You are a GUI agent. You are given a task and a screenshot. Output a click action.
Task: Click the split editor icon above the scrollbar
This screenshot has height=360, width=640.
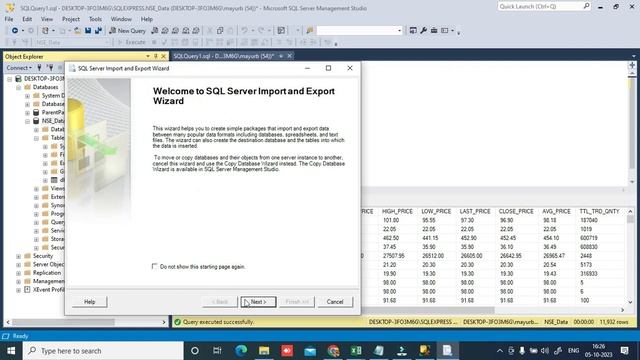(632, 65)
